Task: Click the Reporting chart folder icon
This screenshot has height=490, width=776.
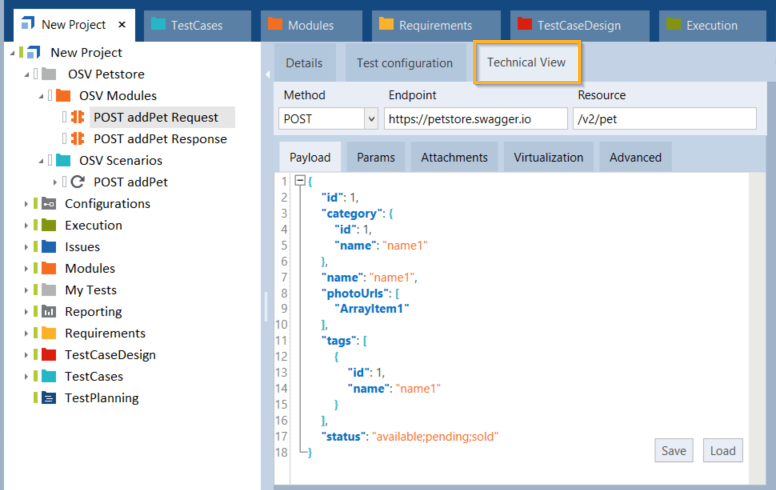Action: pos(49,312)
